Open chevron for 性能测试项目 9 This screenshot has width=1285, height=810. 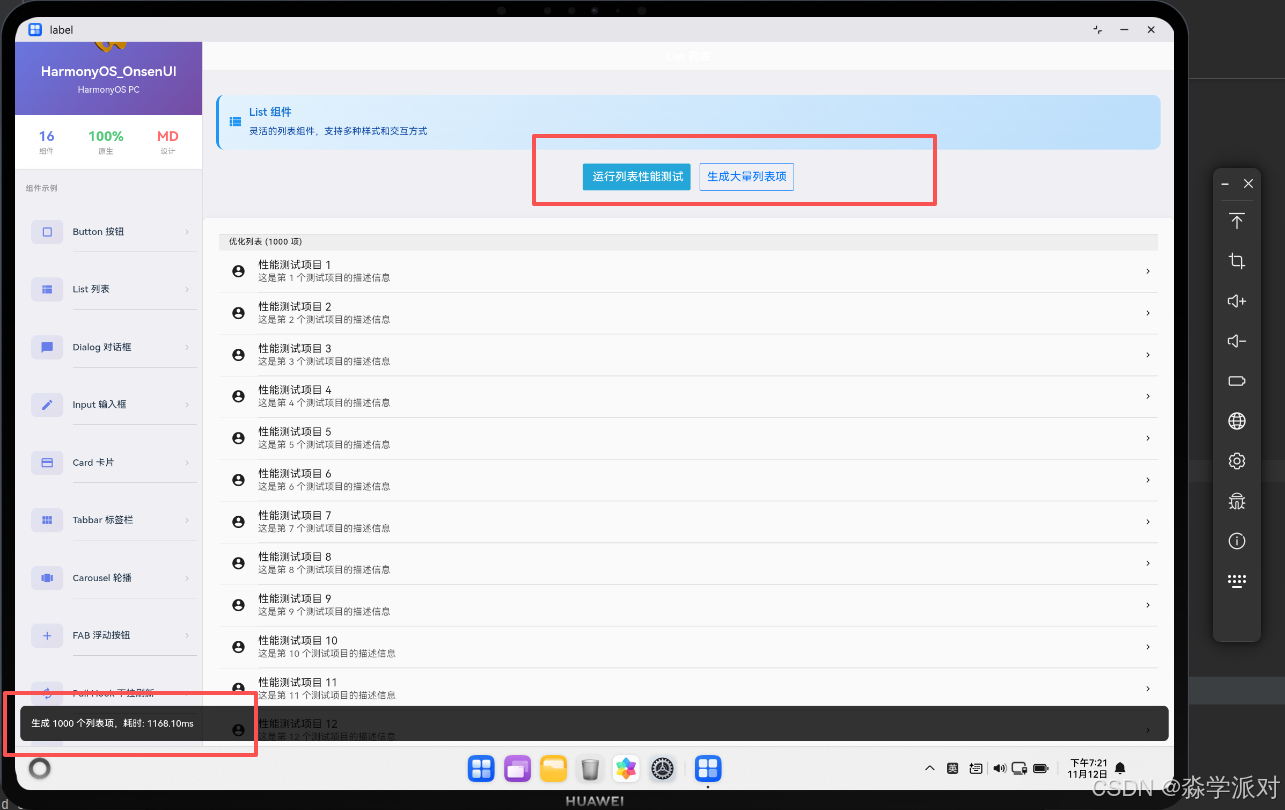(x=1147, y=605)
